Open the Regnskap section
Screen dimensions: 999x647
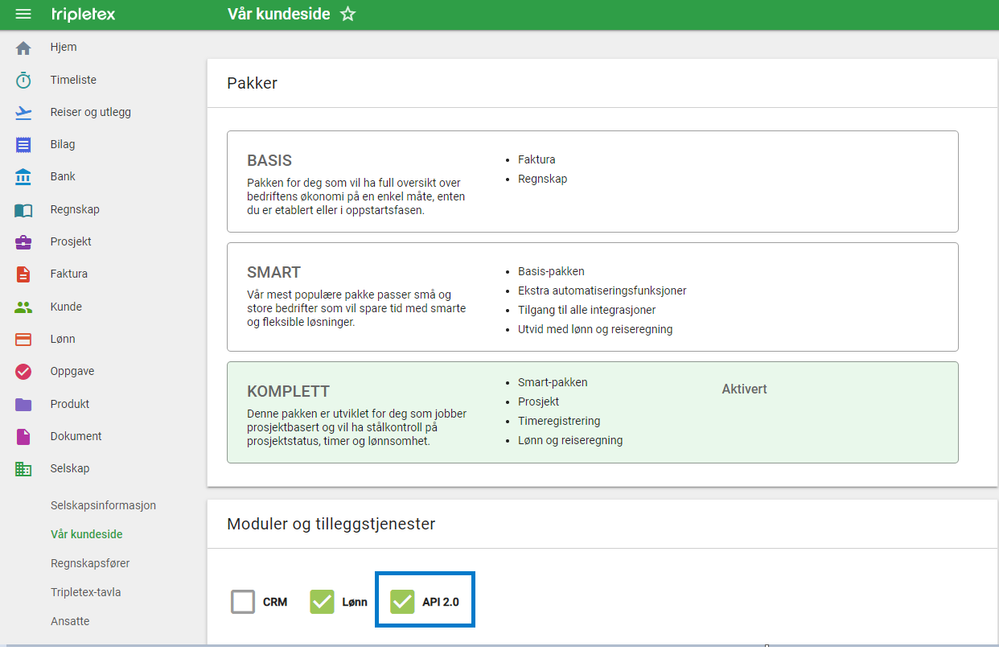(x=75, y=210)
